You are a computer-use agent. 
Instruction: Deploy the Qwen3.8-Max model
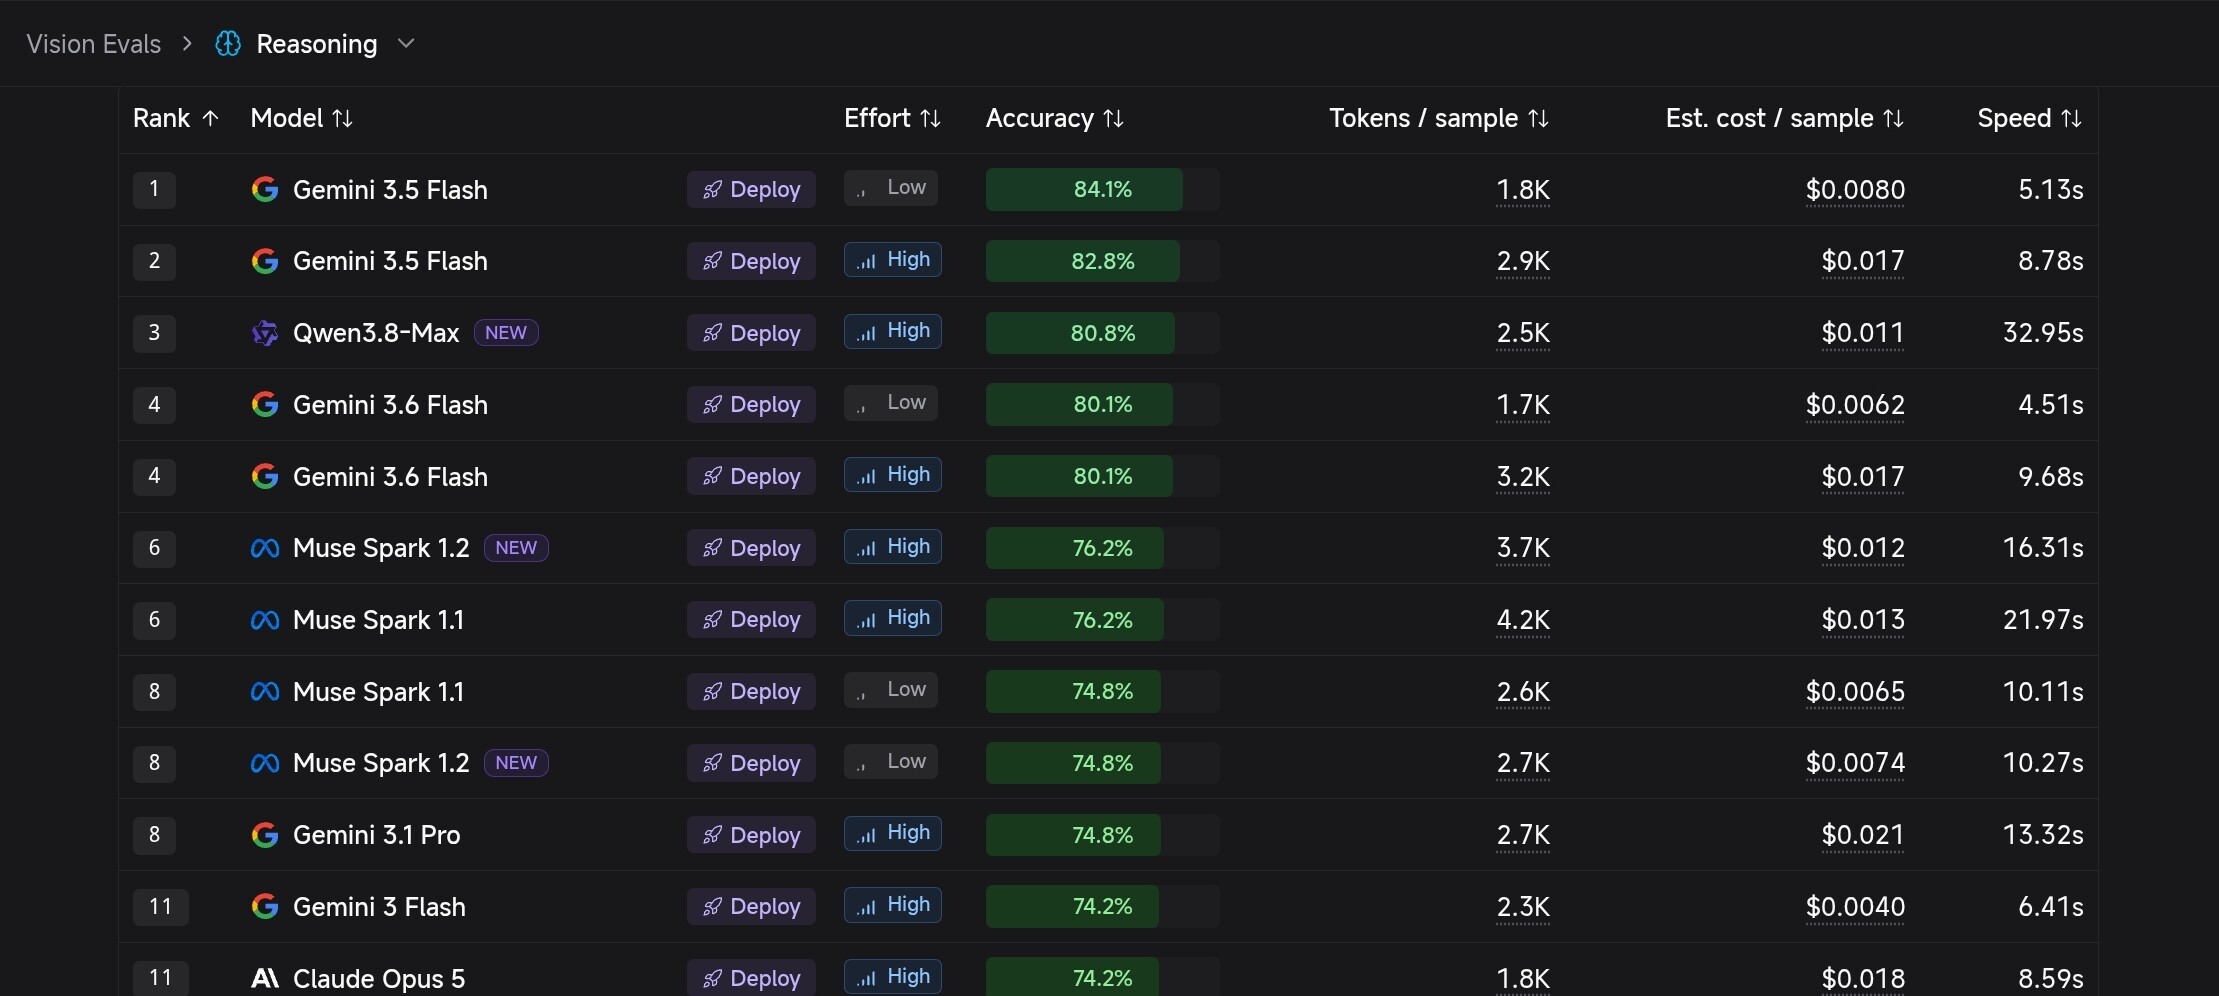coord(751,333)
